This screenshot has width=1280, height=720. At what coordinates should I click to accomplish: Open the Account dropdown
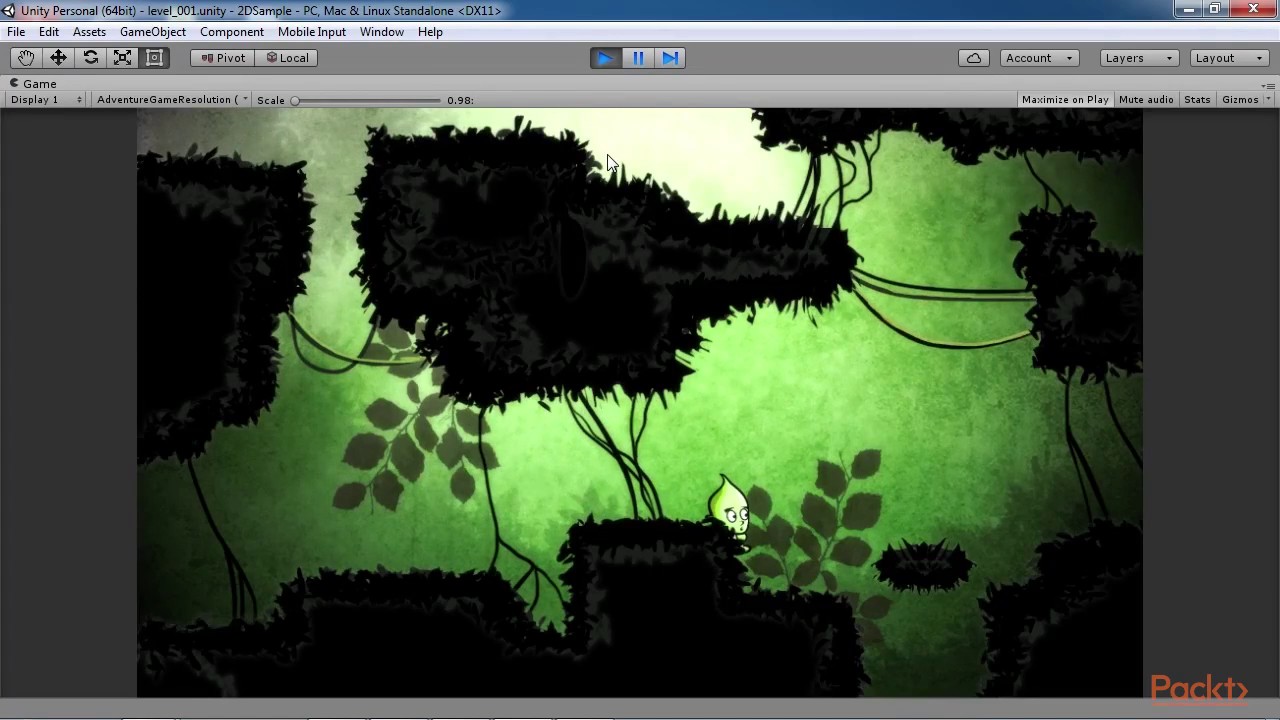click(x=1040, y=58)
